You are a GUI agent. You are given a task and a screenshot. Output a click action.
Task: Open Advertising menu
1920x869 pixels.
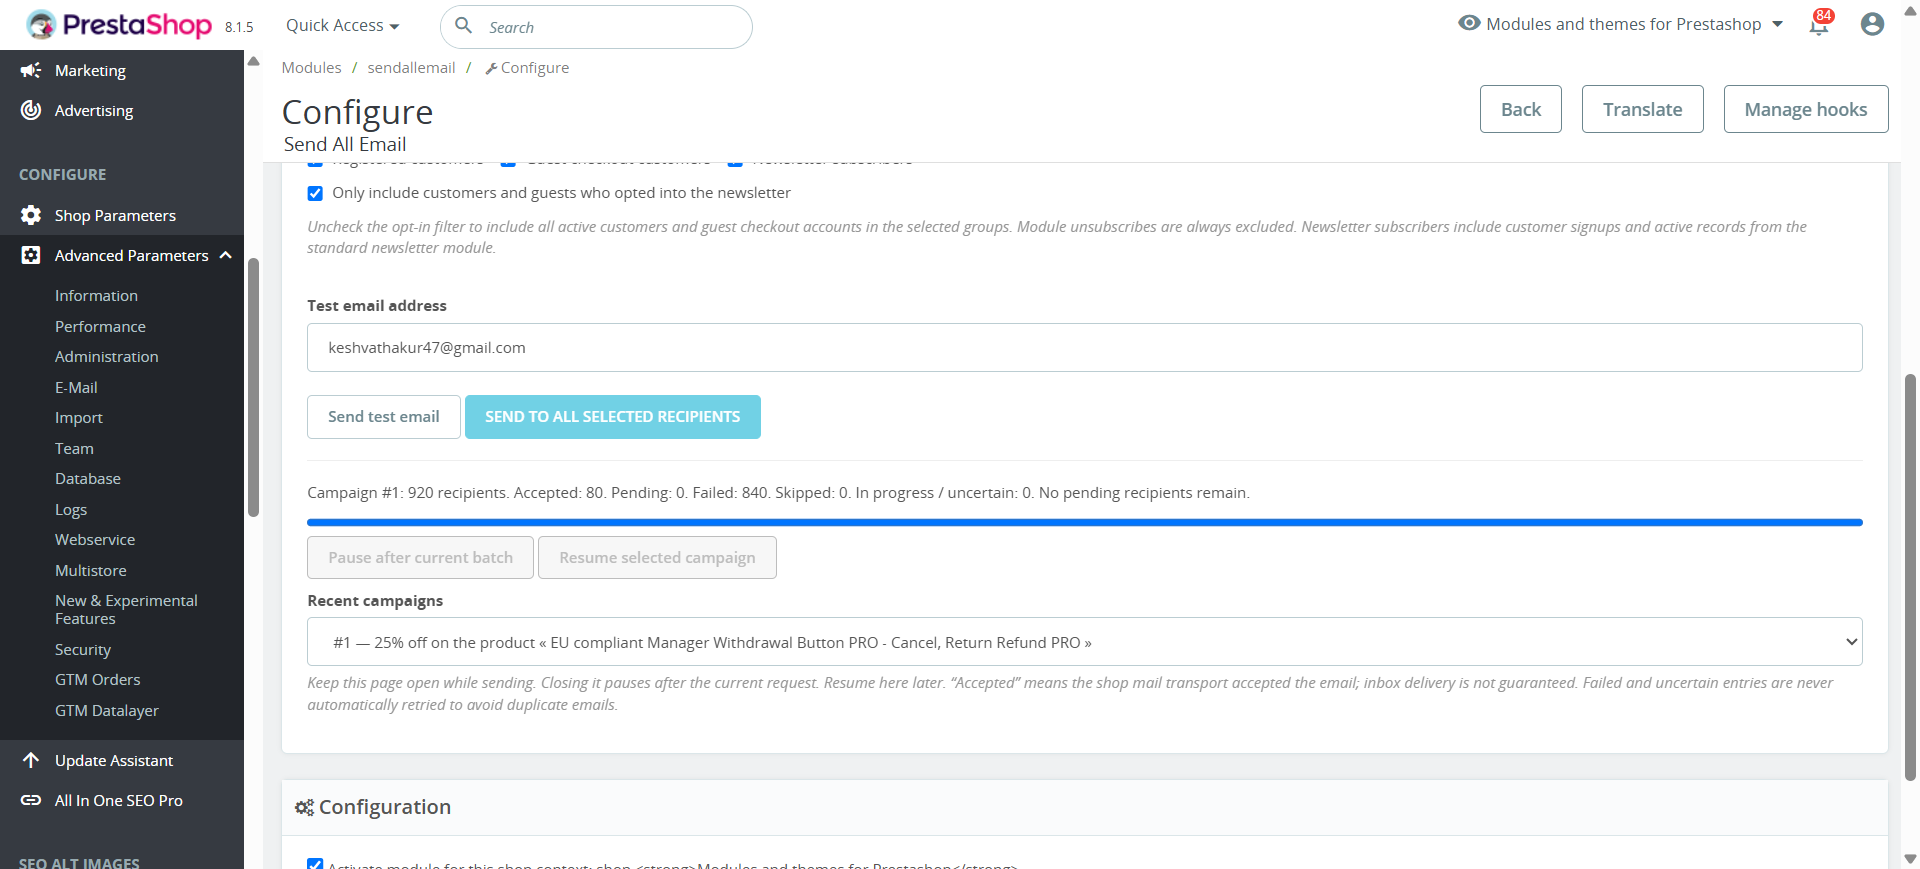click(94, 110)
